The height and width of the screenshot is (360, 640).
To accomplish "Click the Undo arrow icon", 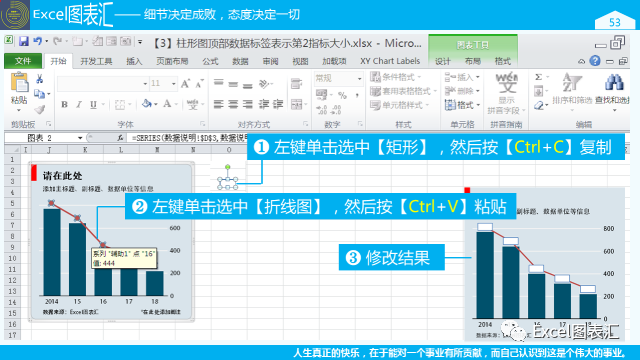I will click(38, 41).
